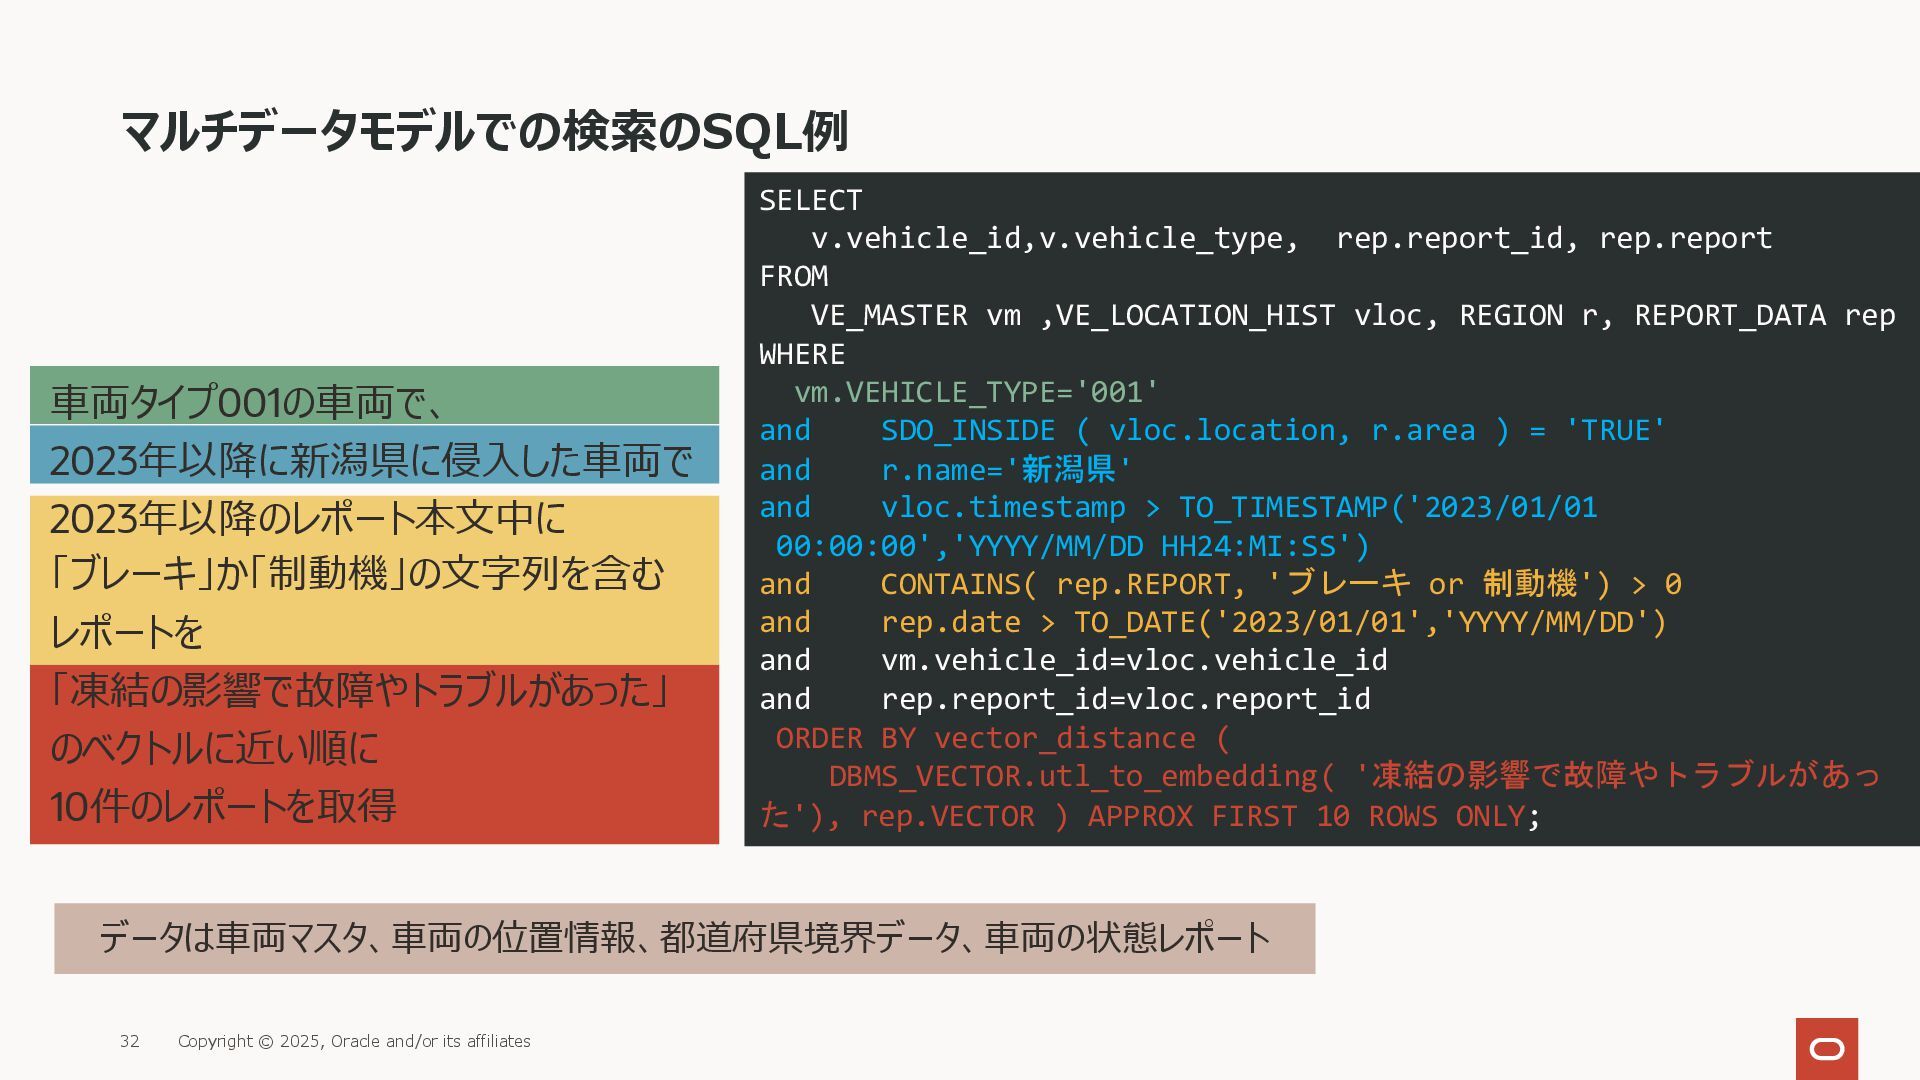Click the vloc.timestamp > TO_TIMESTAMP line
Screen dimensions: 1920x1080
point(1178,508)
